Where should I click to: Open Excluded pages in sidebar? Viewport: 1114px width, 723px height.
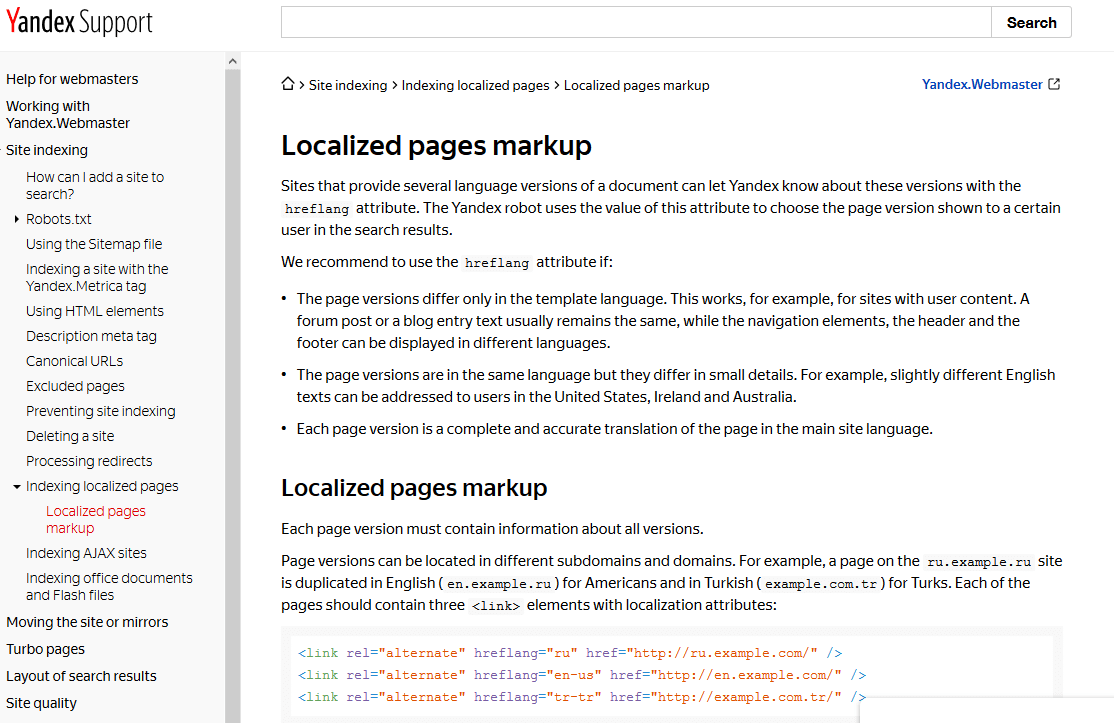75,386
